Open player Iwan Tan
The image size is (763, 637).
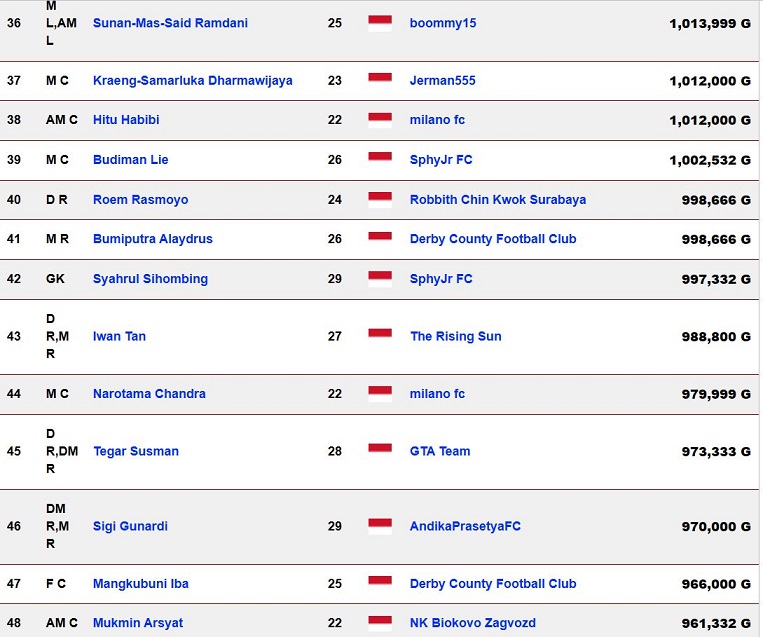(119, 336)
